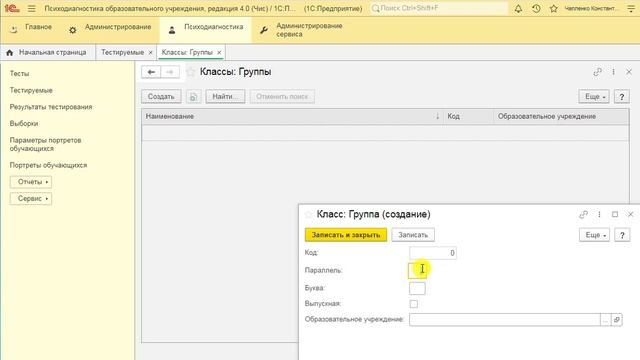This screenshot has height=360, width=640.
Task: Open three-dot menu in the creation dialog
Action: point(599,214)
